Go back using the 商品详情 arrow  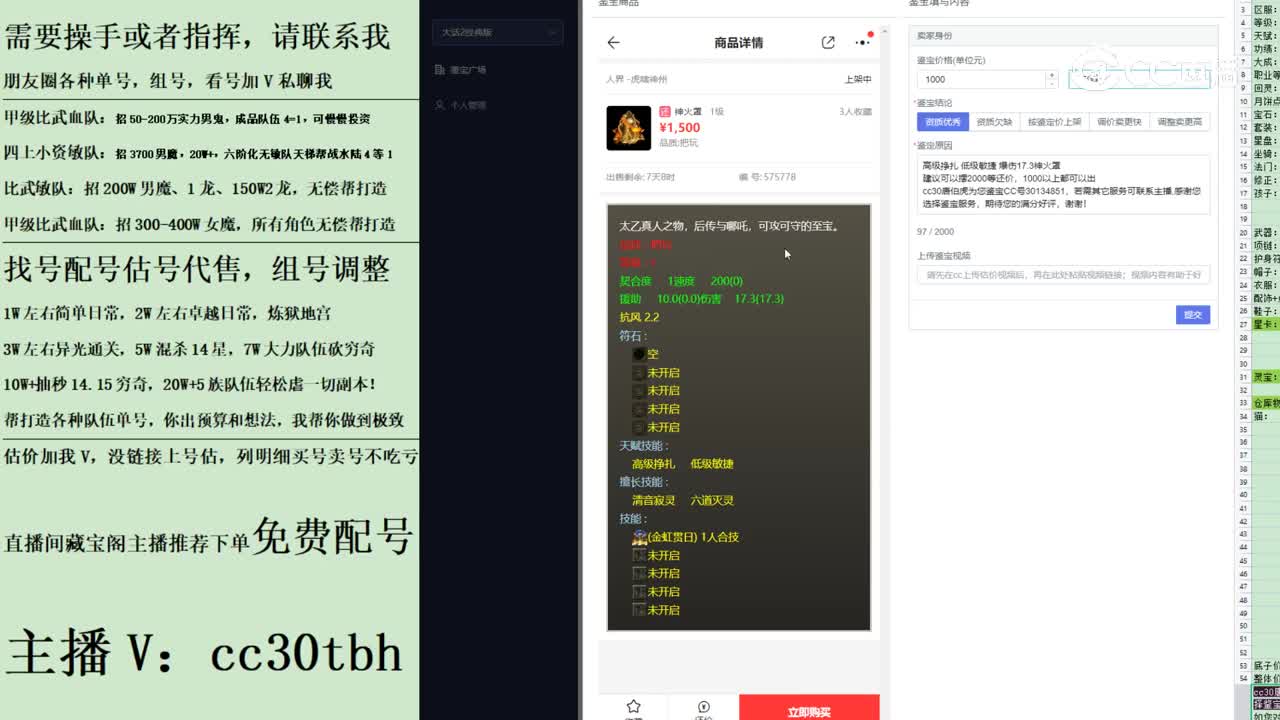point(613,42)
